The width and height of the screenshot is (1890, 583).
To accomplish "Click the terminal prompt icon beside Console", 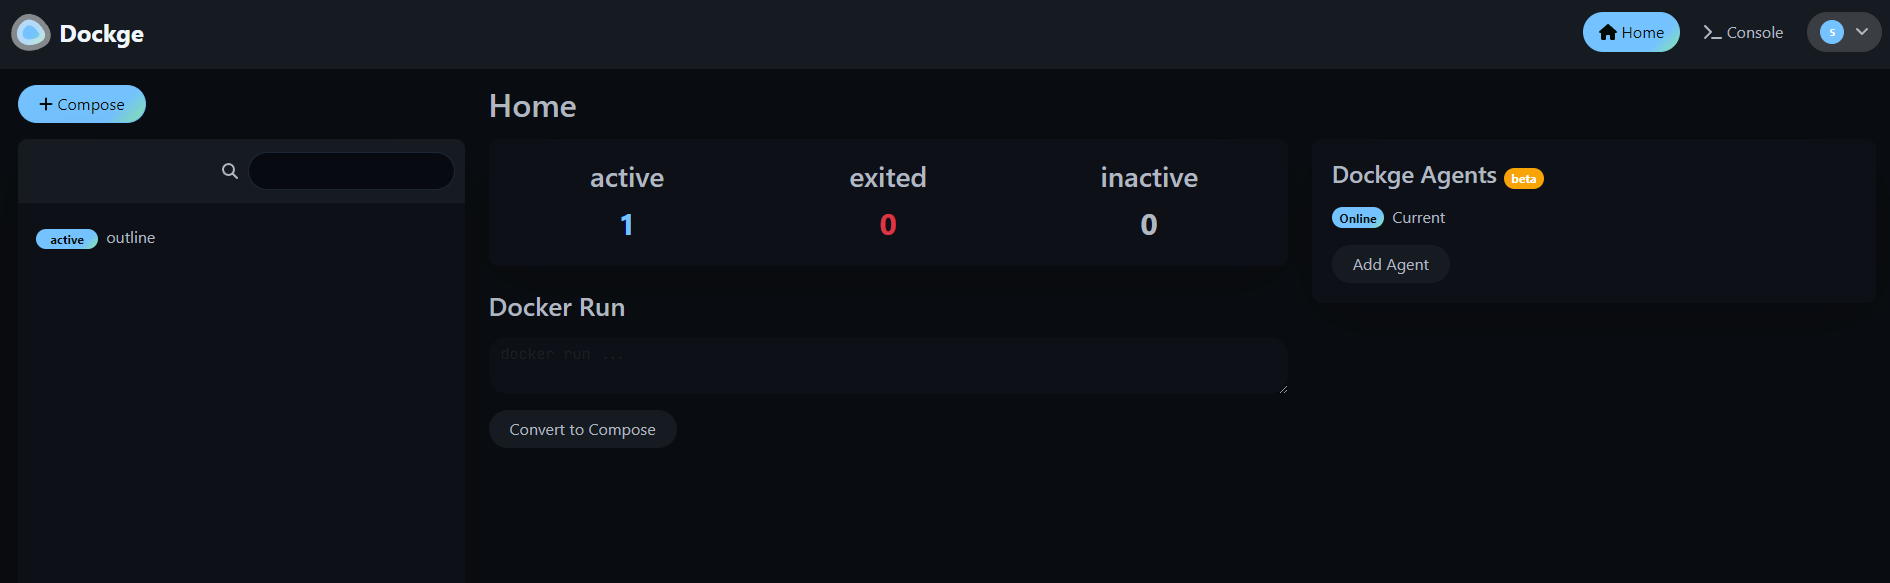I will [x=1712, y=32].
